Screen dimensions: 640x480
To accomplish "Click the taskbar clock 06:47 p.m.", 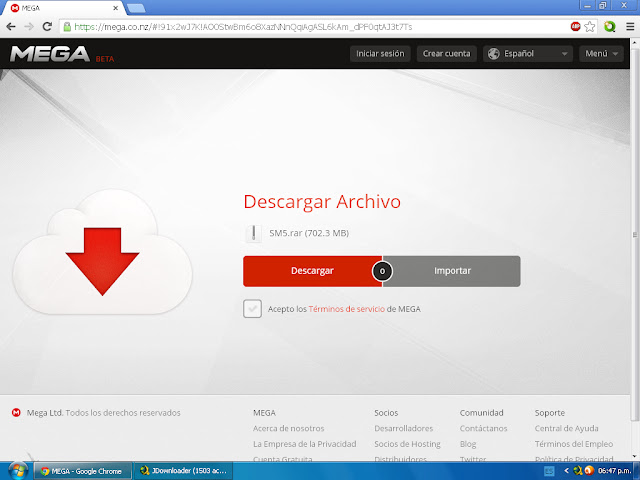I will [614, 471].
